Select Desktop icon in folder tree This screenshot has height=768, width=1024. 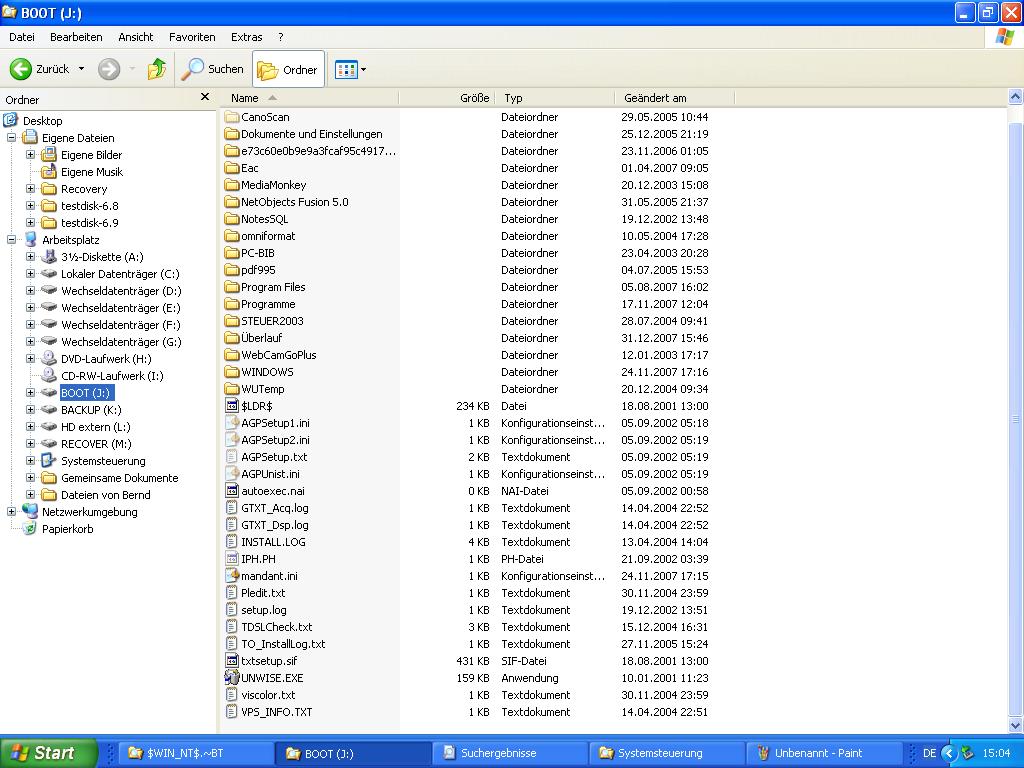point(10,120)
